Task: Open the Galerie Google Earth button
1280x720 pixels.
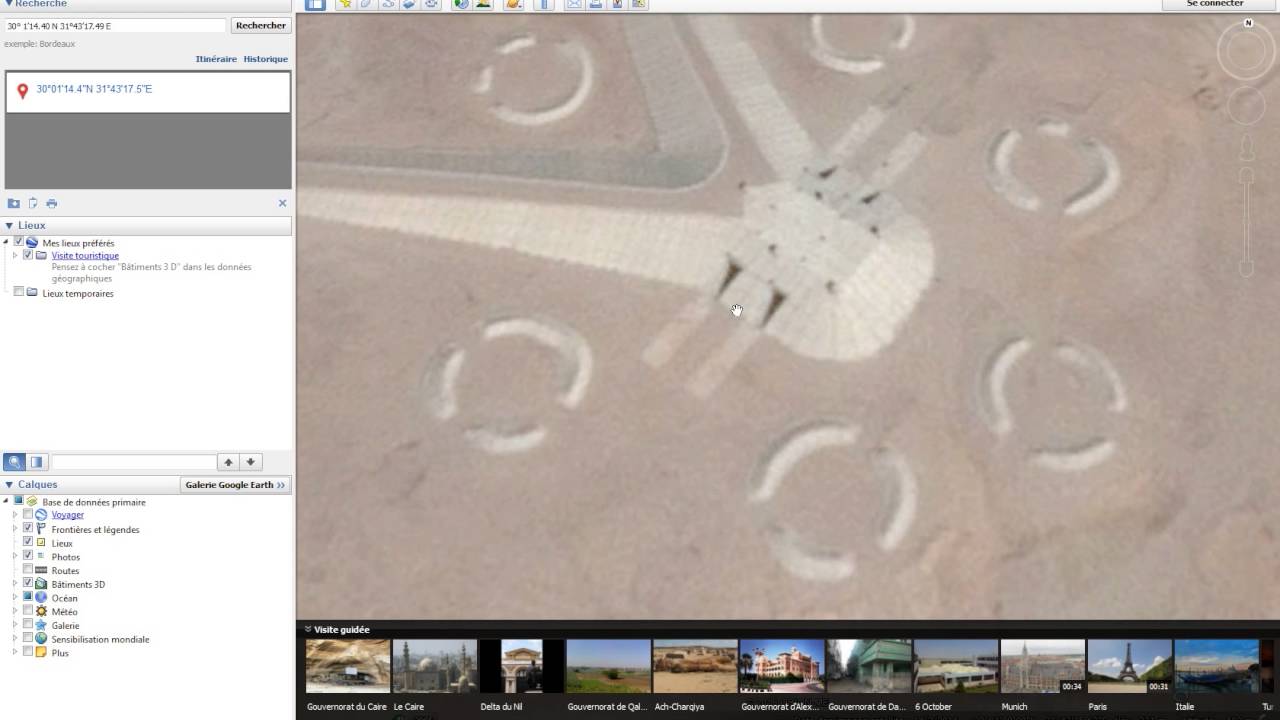Action: [236, 485]
